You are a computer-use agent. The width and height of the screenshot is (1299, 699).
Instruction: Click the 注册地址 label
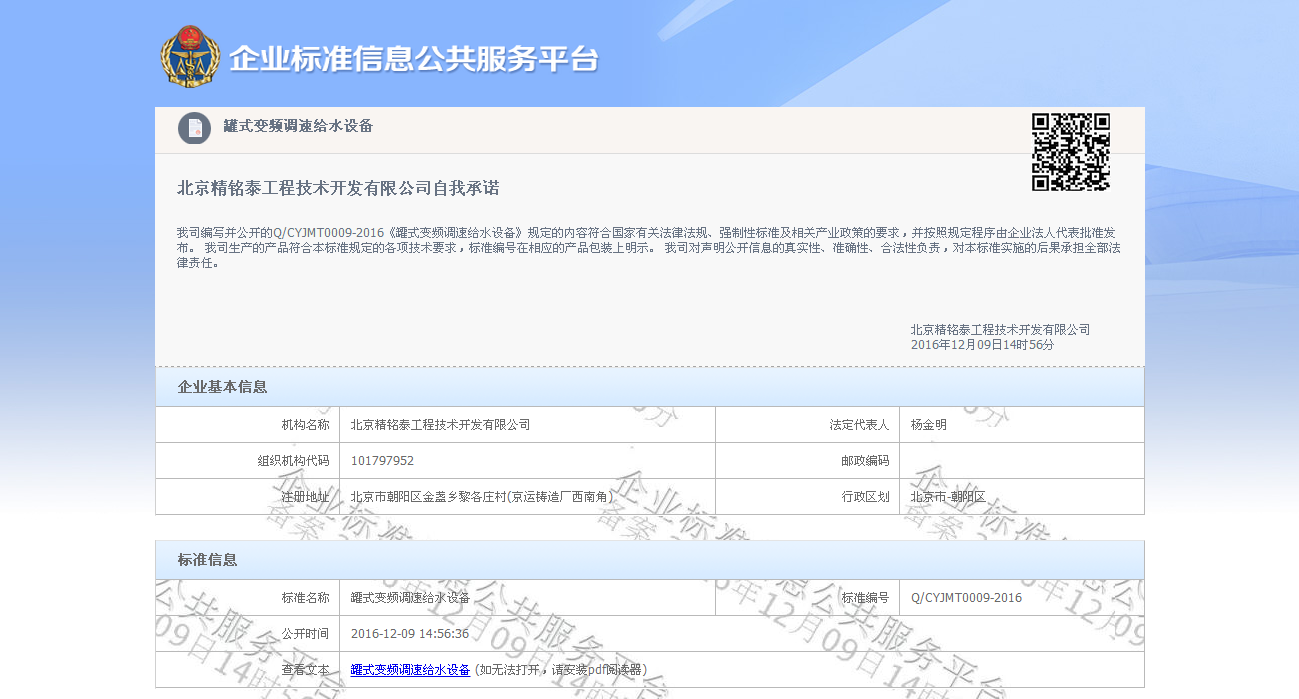click(305, 497)
